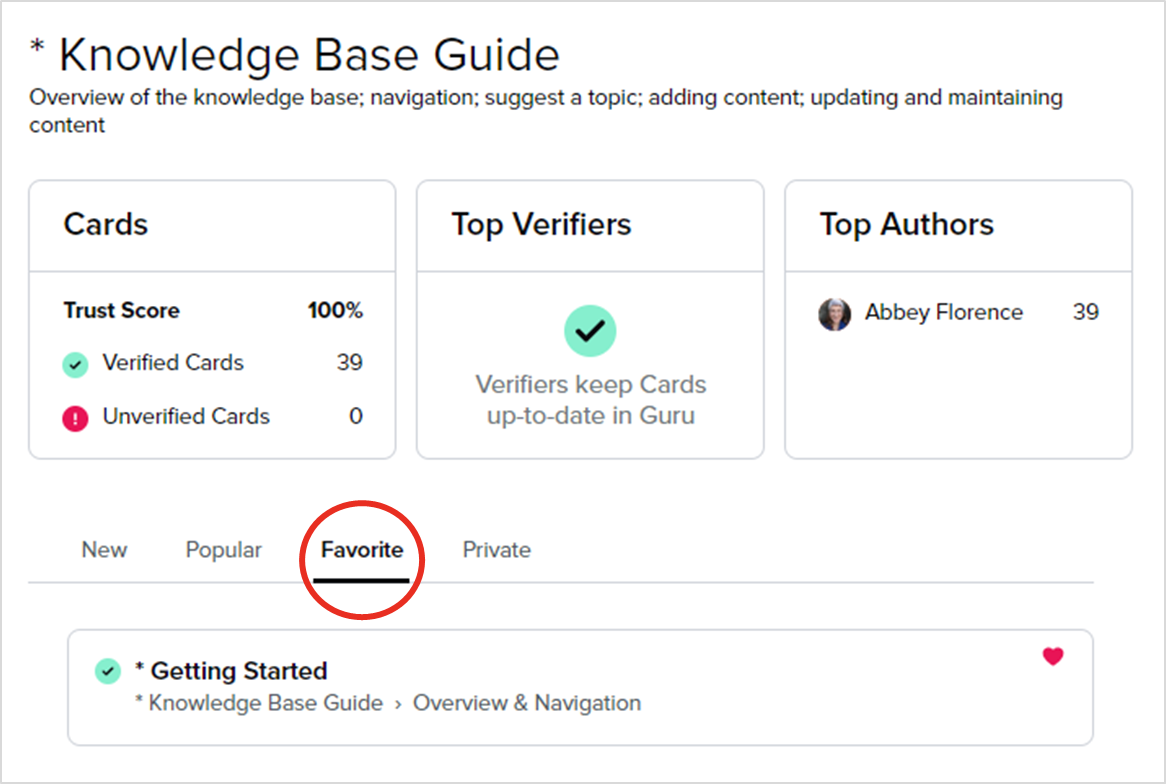This screenshot has height=784, width=1166.
Task: Click Abbey Florence's avatar photo
Action: coord(834,314)
